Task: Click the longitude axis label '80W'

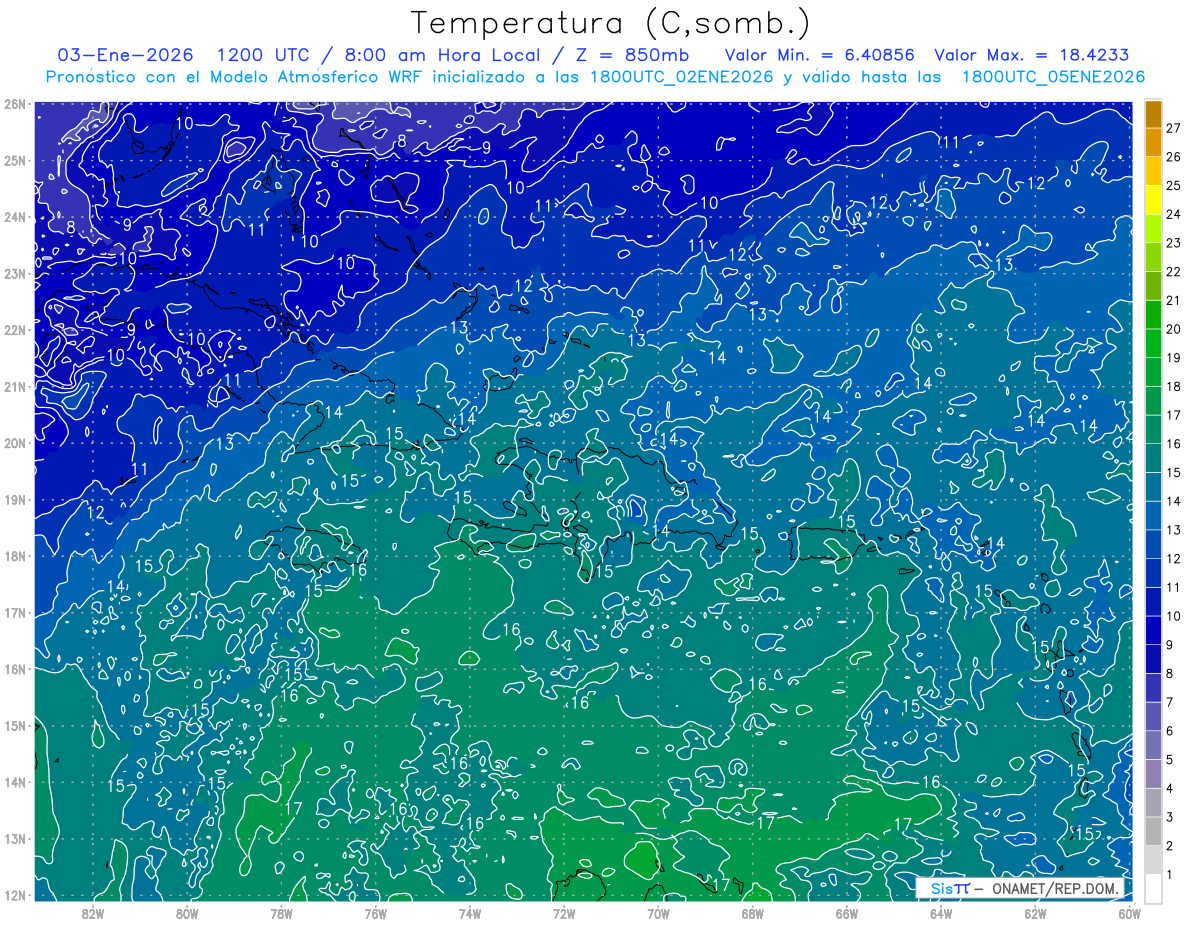Action: tap(187, 913)
